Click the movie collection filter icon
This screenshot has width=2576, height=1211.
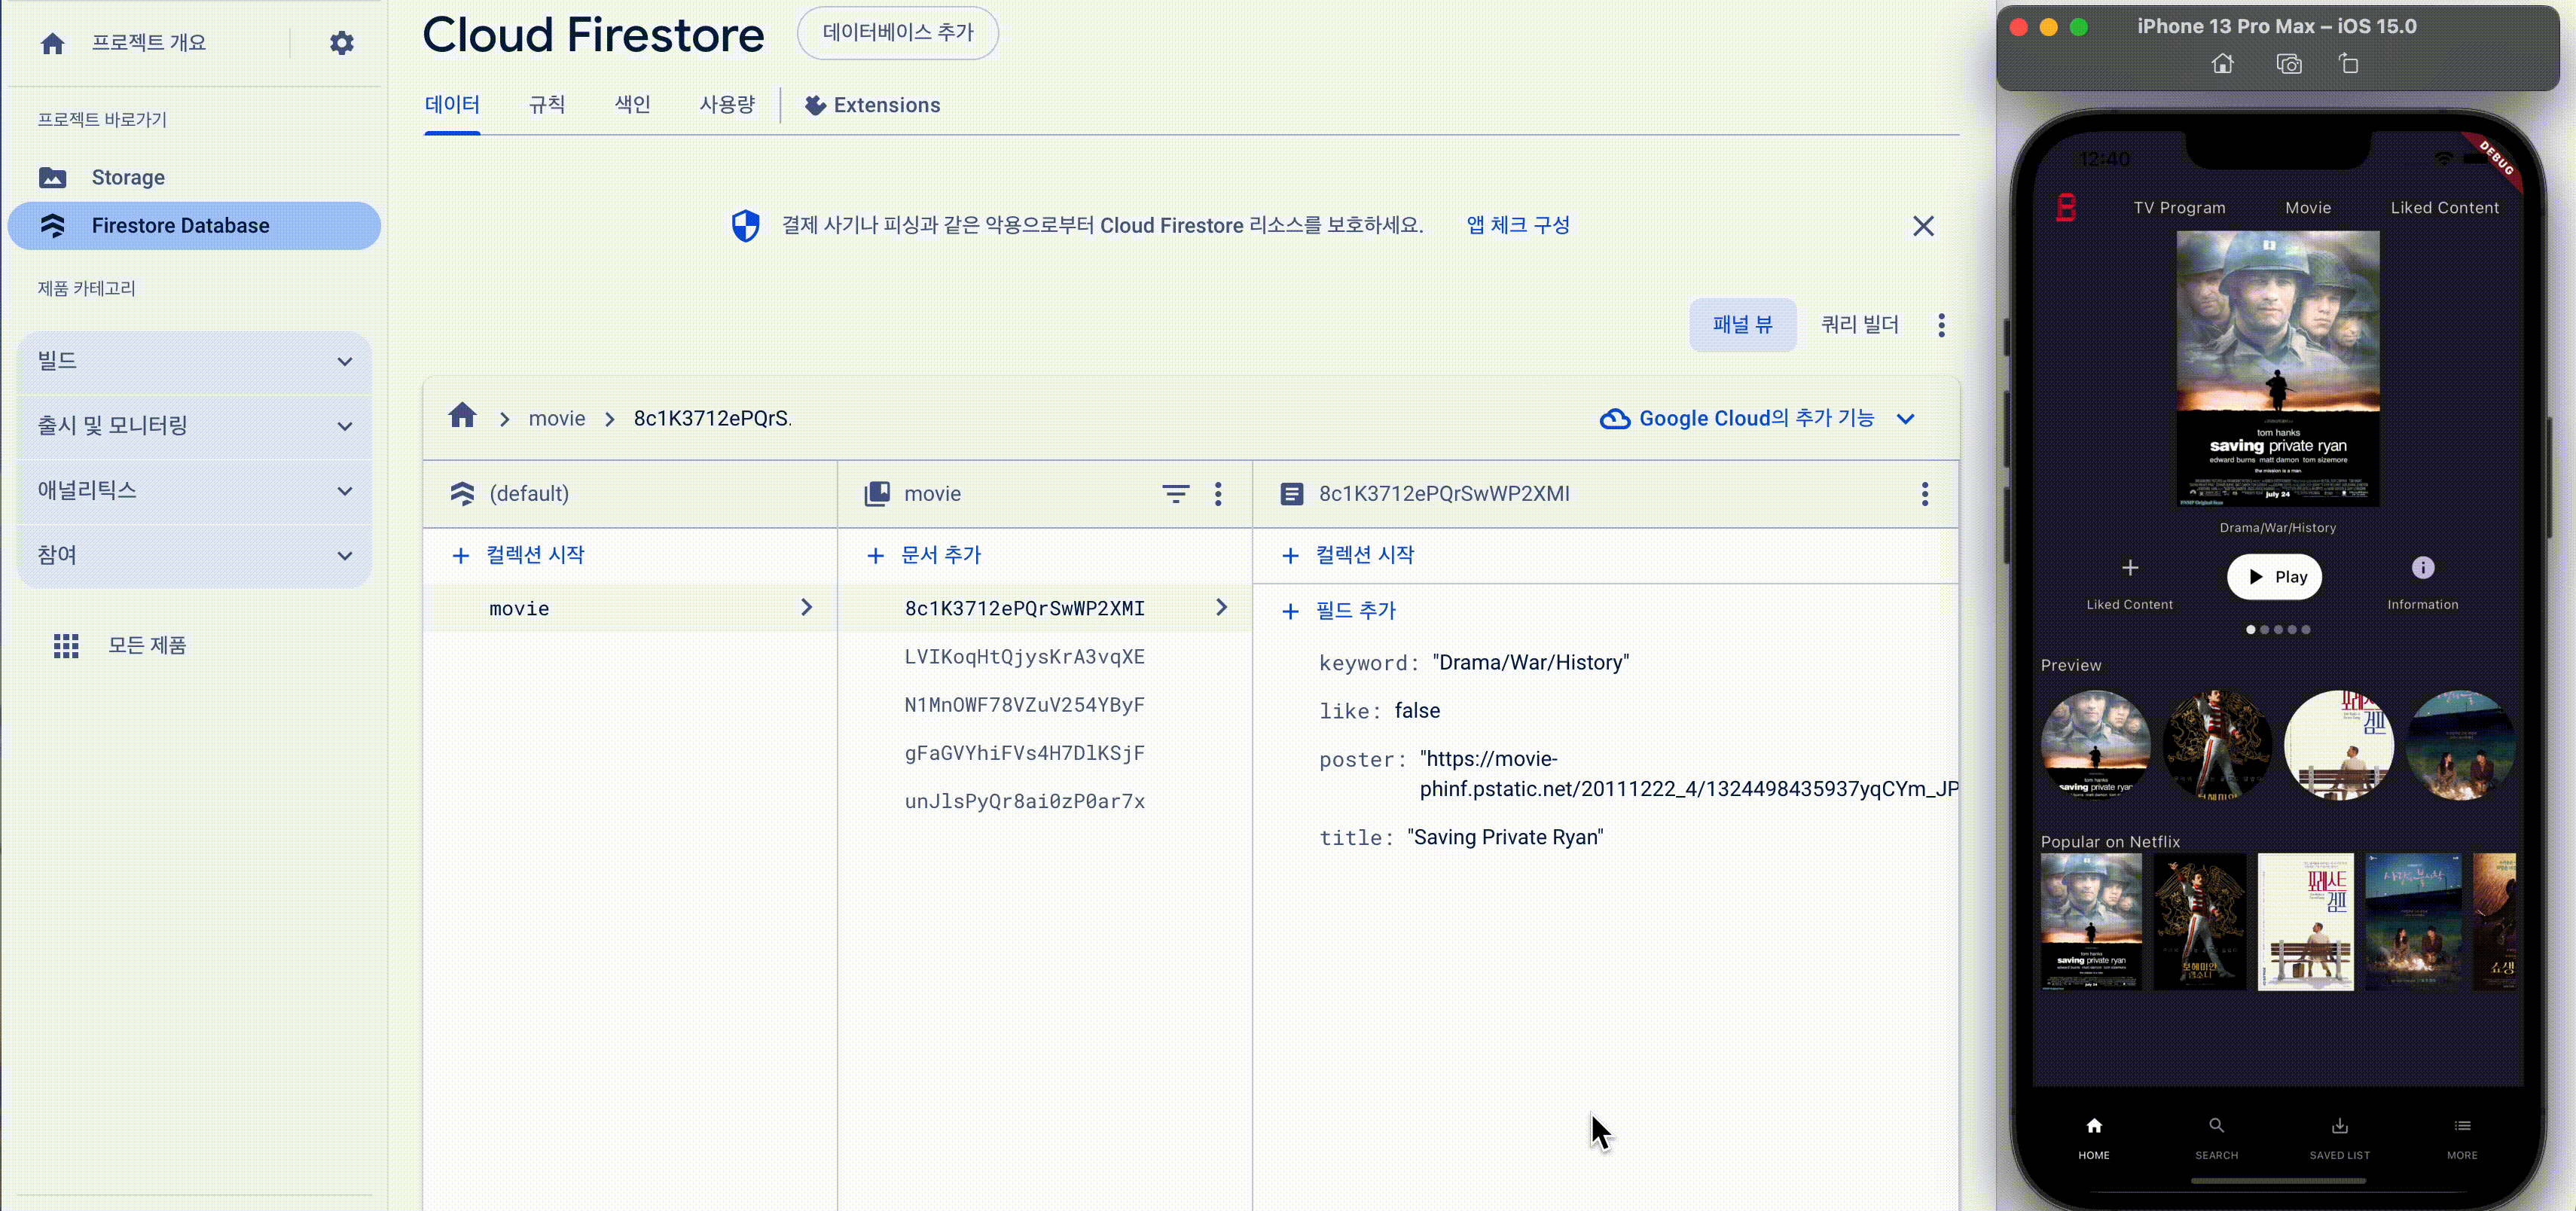click(1175, 493)
